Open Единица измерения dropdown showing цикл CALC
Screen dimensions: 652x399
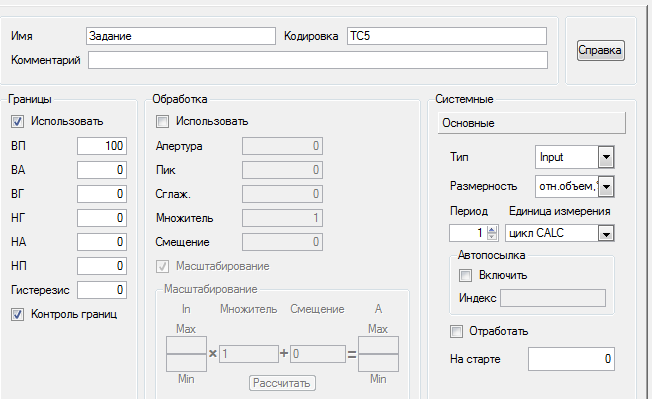606,234
